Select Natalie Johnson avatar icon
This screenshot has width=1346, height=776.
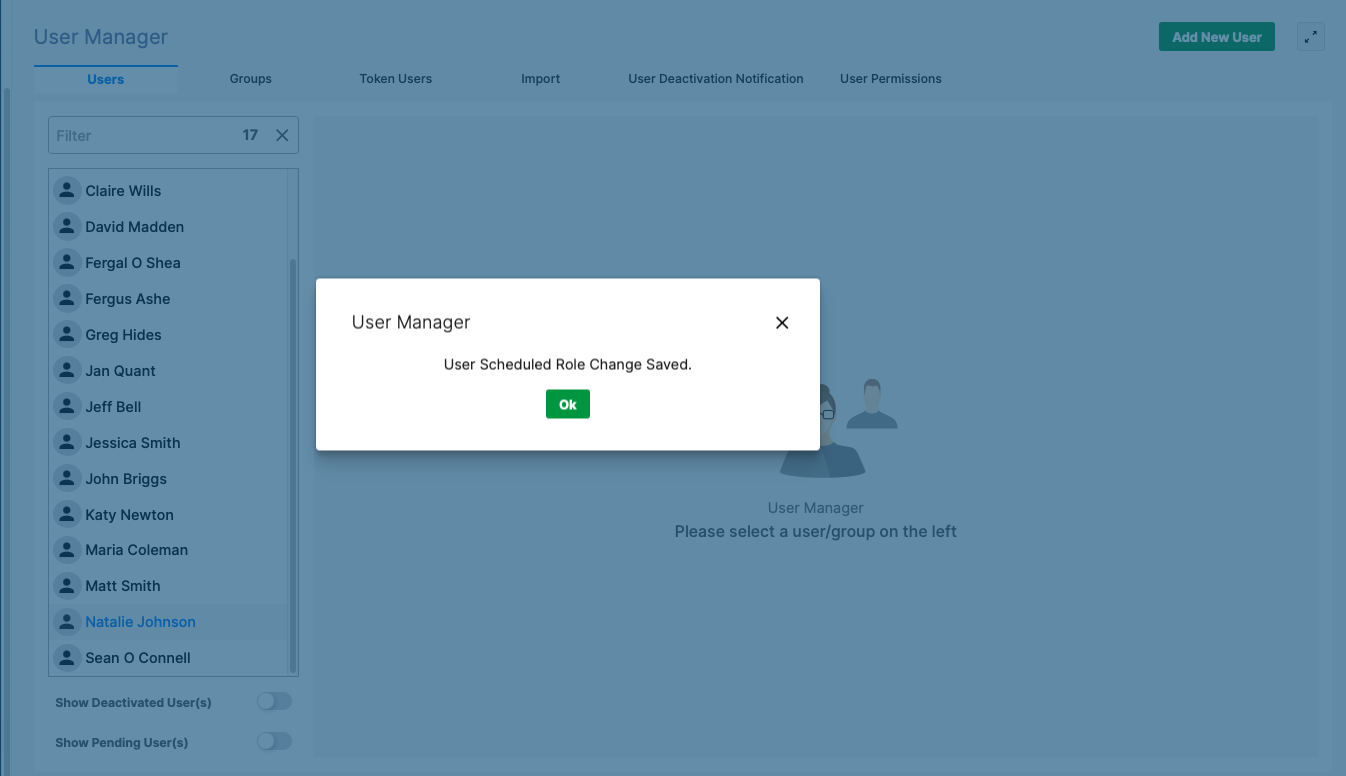pos(67,621)
